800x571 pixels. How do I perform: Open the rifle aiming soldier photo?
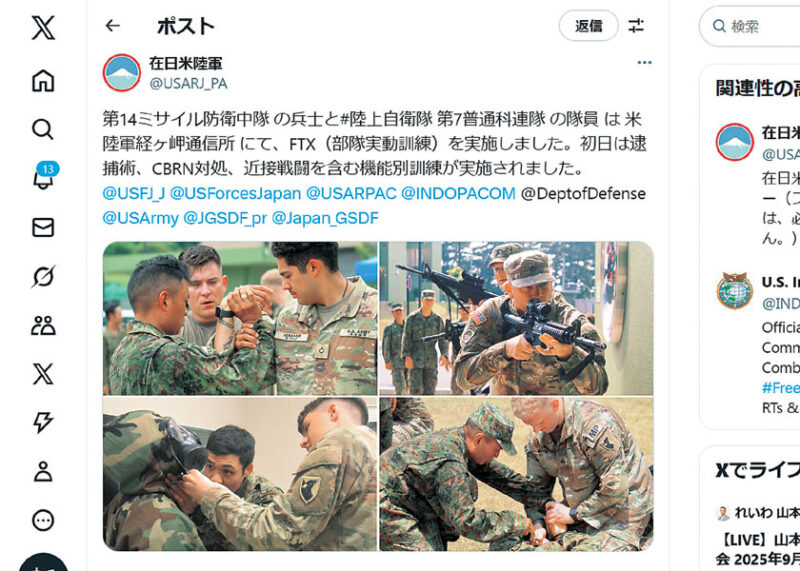pos(516,318)
